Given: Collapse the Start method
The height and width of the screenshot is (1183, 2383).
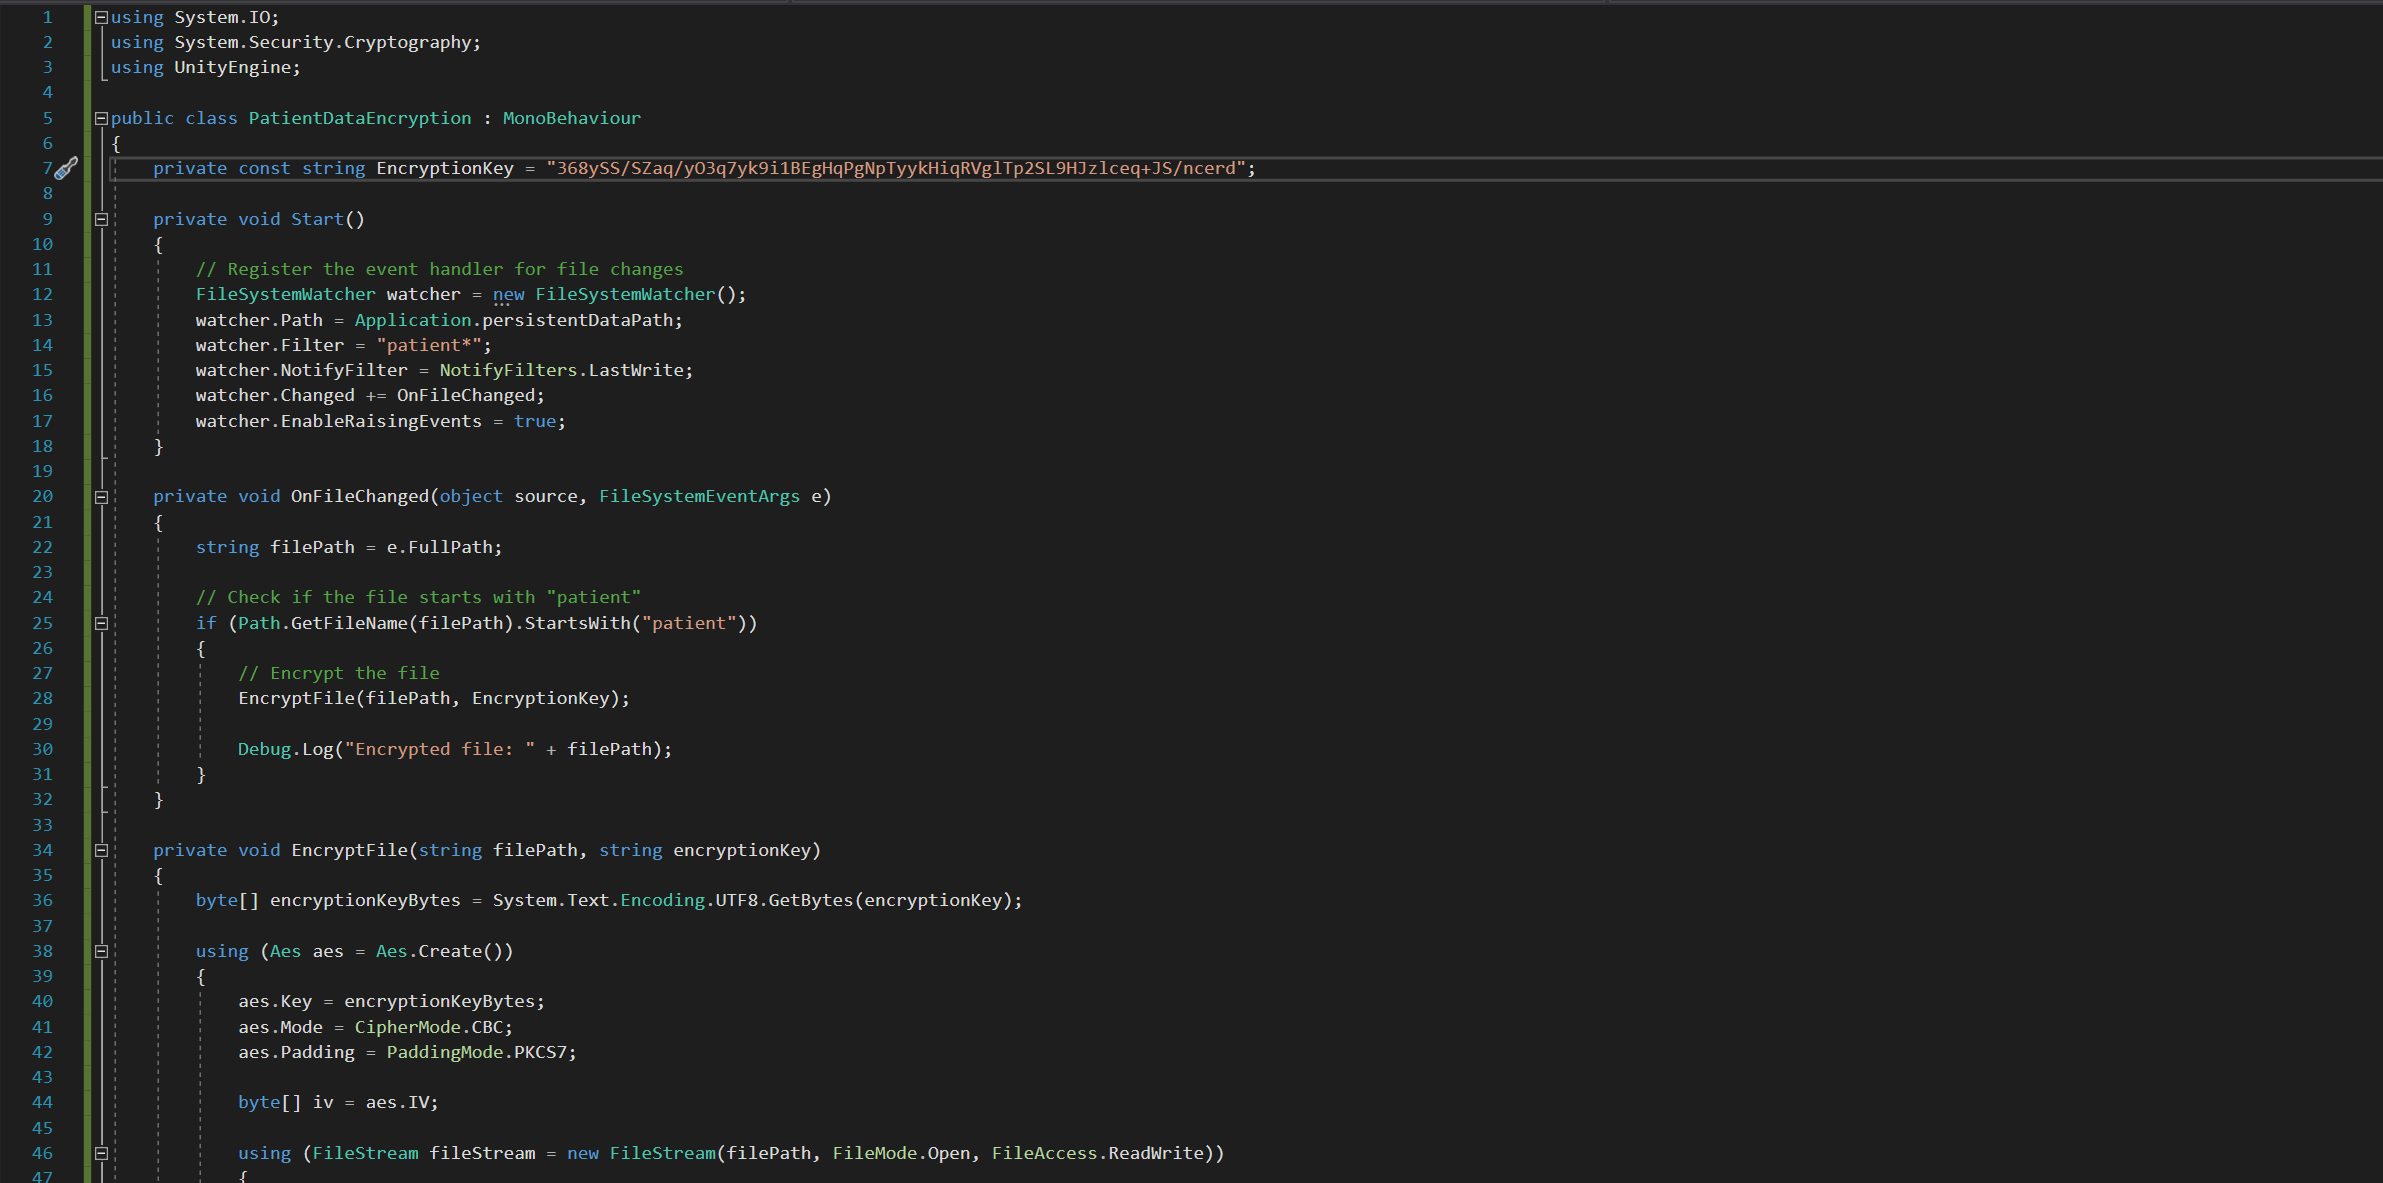Looking at the screenshot, I should point(101,219).
